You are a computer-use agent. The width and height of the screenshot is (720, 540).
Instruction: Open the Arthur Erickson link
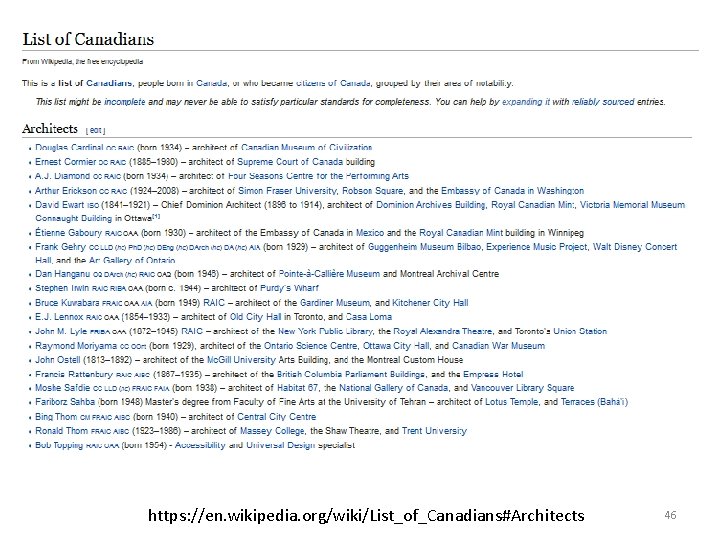[x=66, y=191]
